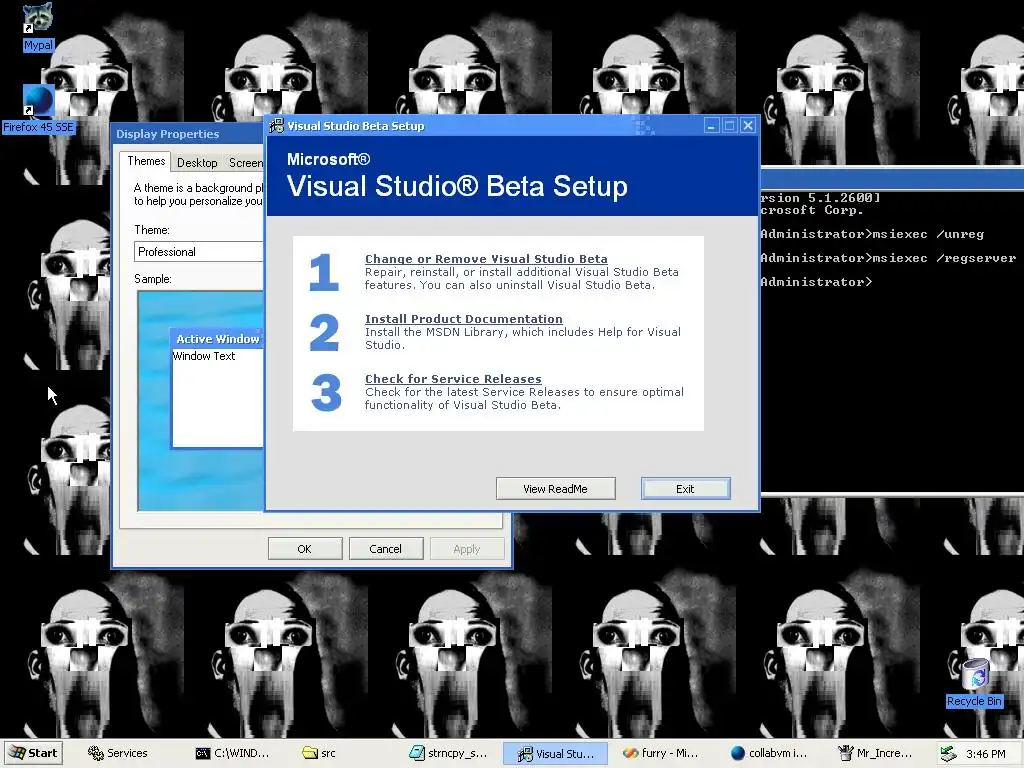The width and height of the screenshot is (1024, 768).
Task: Close the Visual Studio Beta Setup window
Action: click(x=748, y=125)
